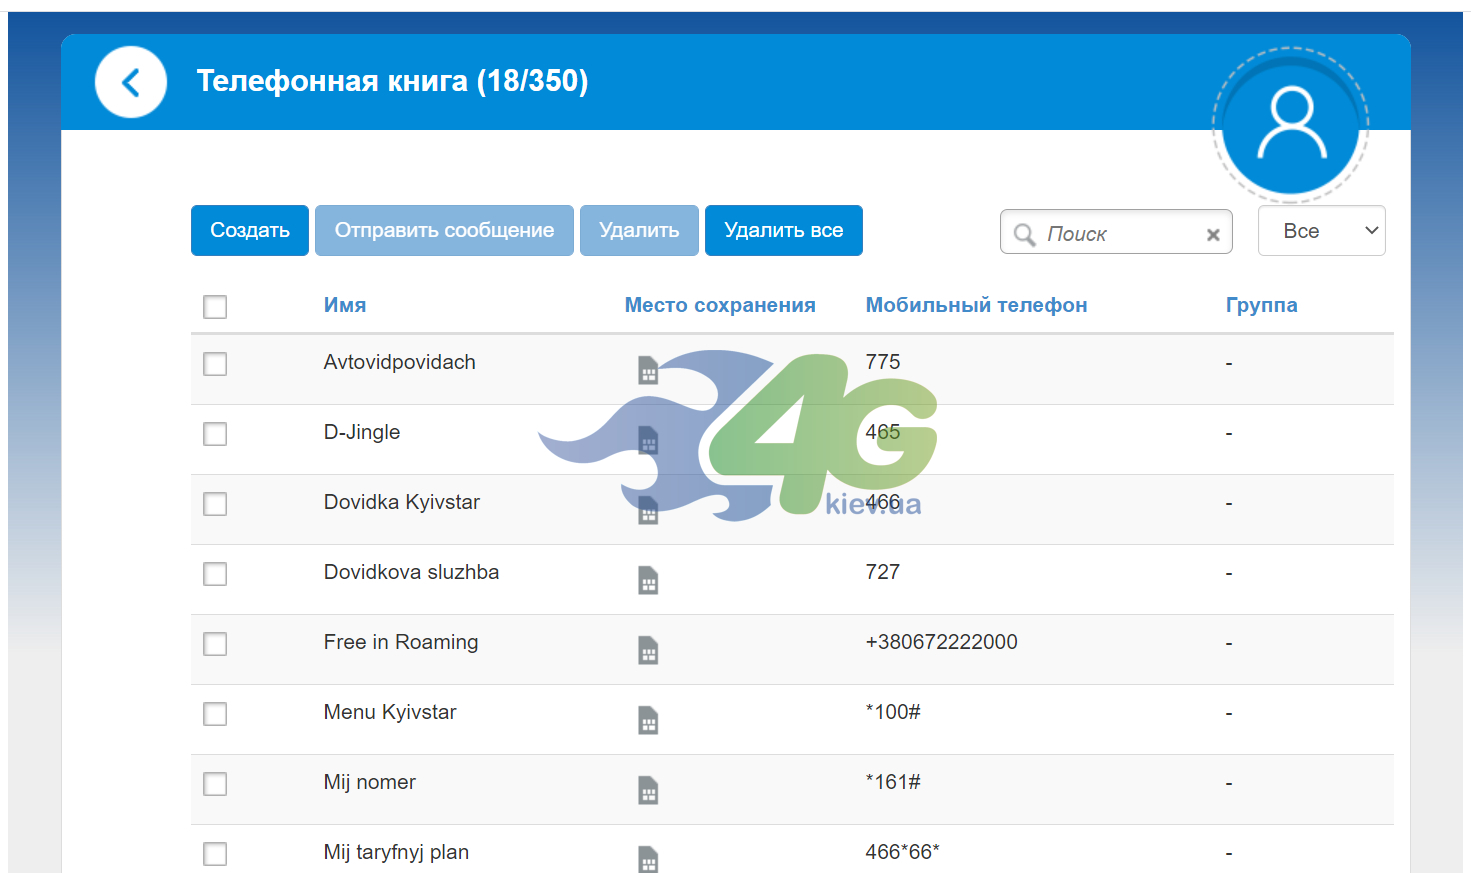Check the box for D-Jingle
This screenshot has width=1471, height=873.
point(215,434)
